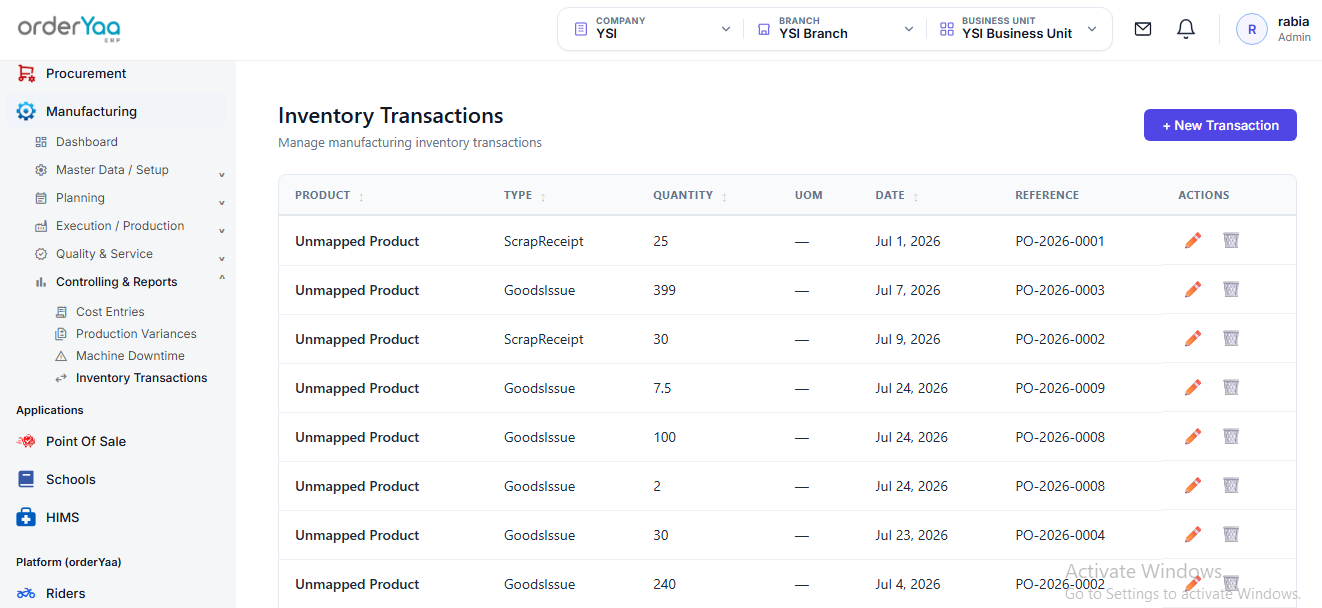Edit the PO-2026-0004 transaction

click(x=1192, y=535)
